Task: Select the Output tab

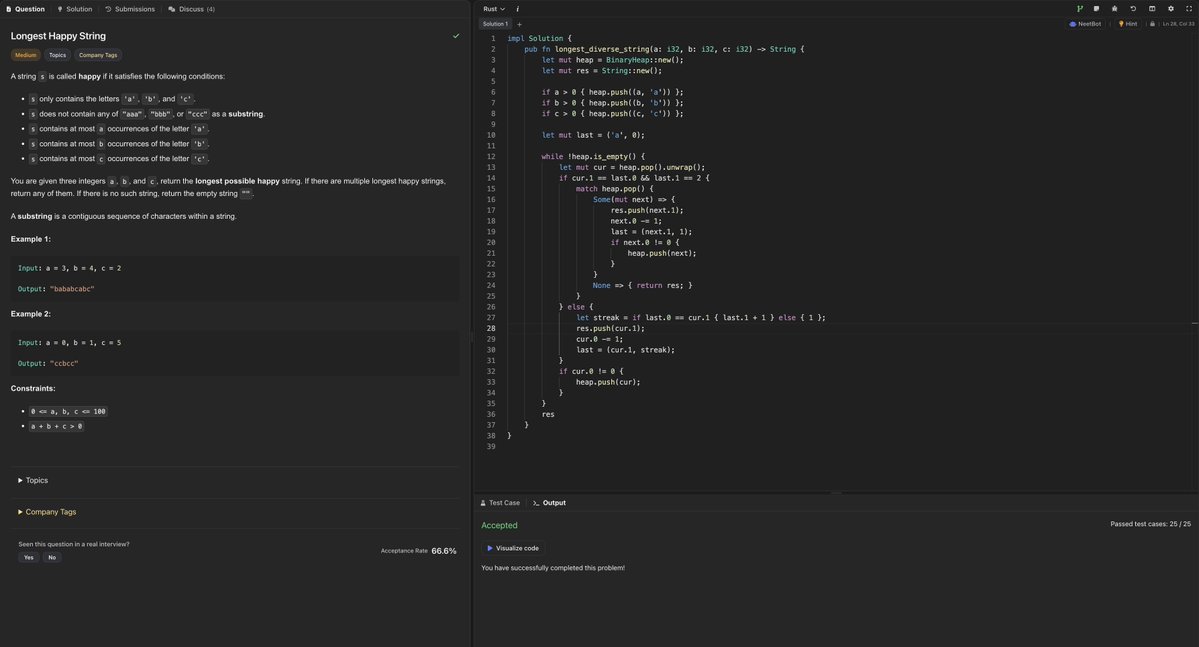Action: point(549,502)
